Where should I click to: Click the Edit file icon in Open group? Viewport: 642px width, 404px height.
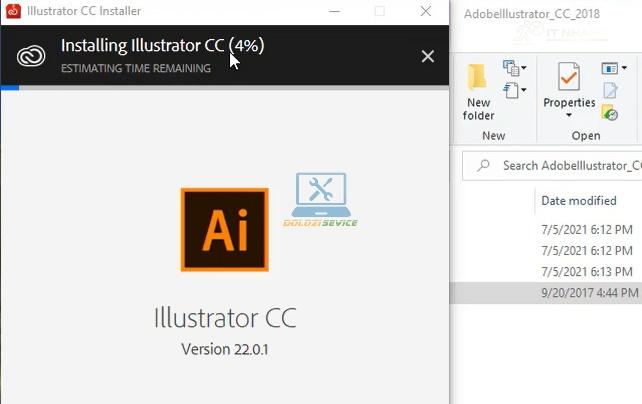pyautogui.click(x=610, y=91)
